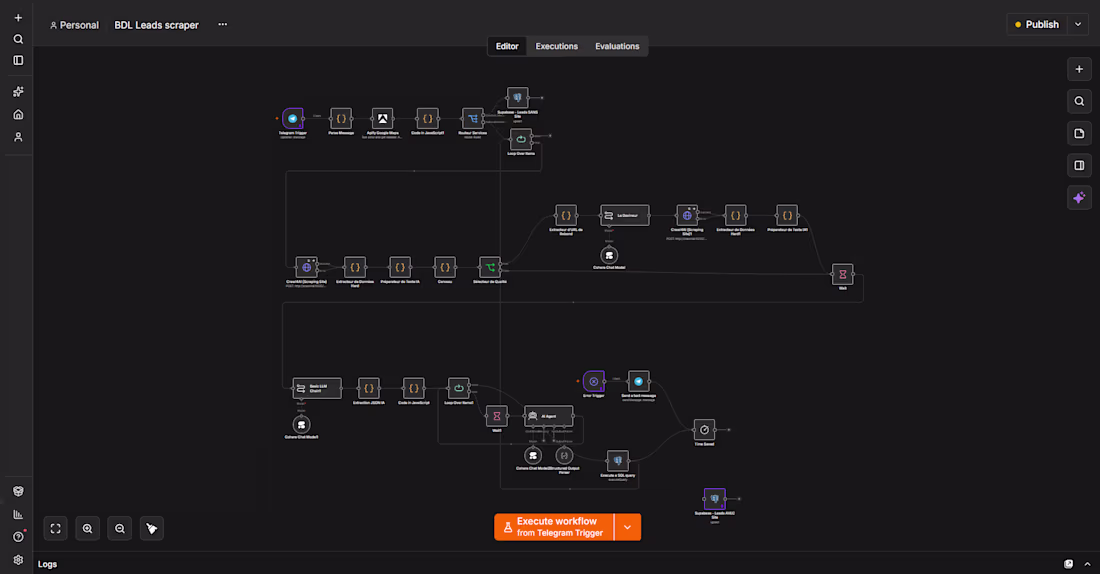Open the canvas search magnifier button

coord(1079,101)
